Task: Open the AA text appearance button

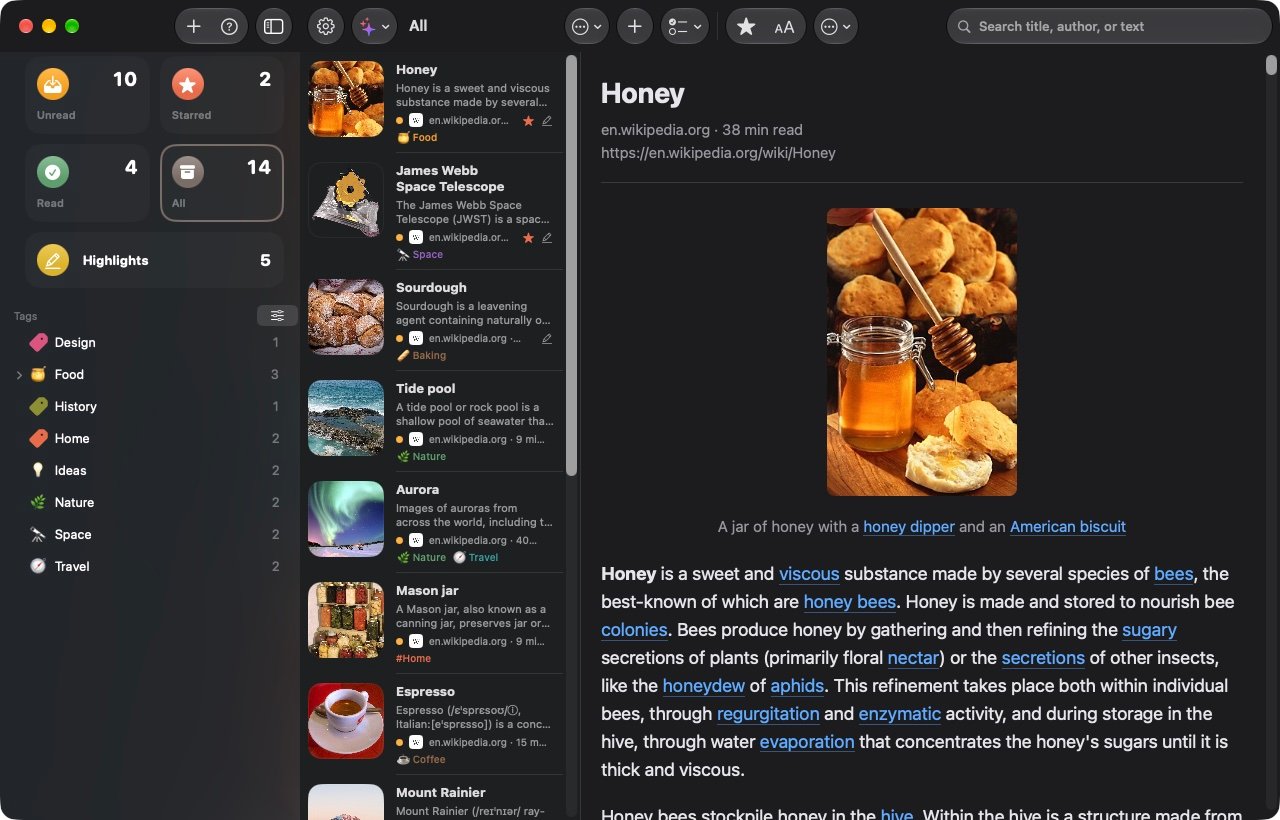Action: pos(784,27)
